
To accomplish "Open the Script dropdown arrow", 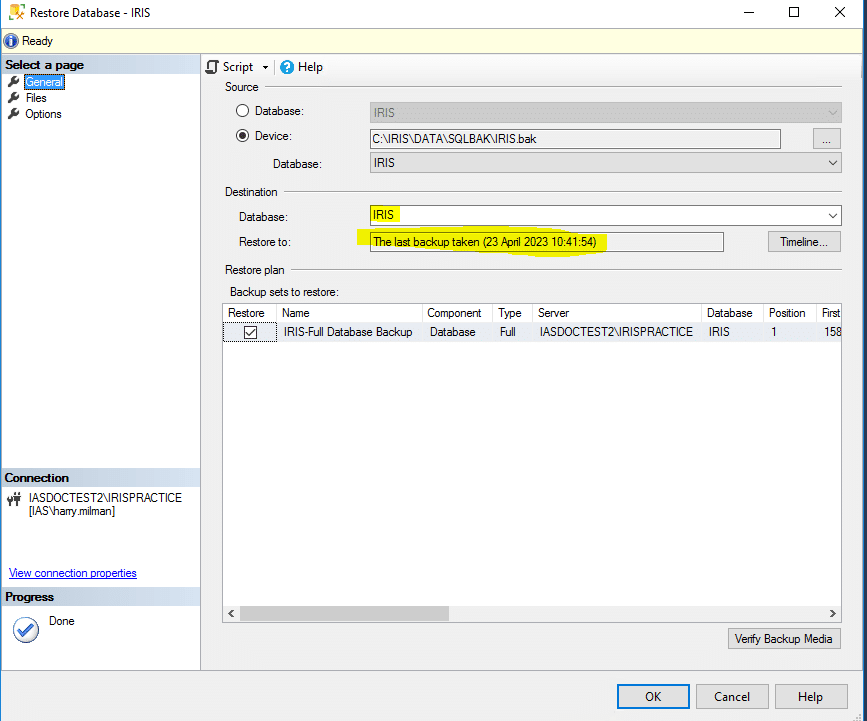I will (x=265, y=67).
